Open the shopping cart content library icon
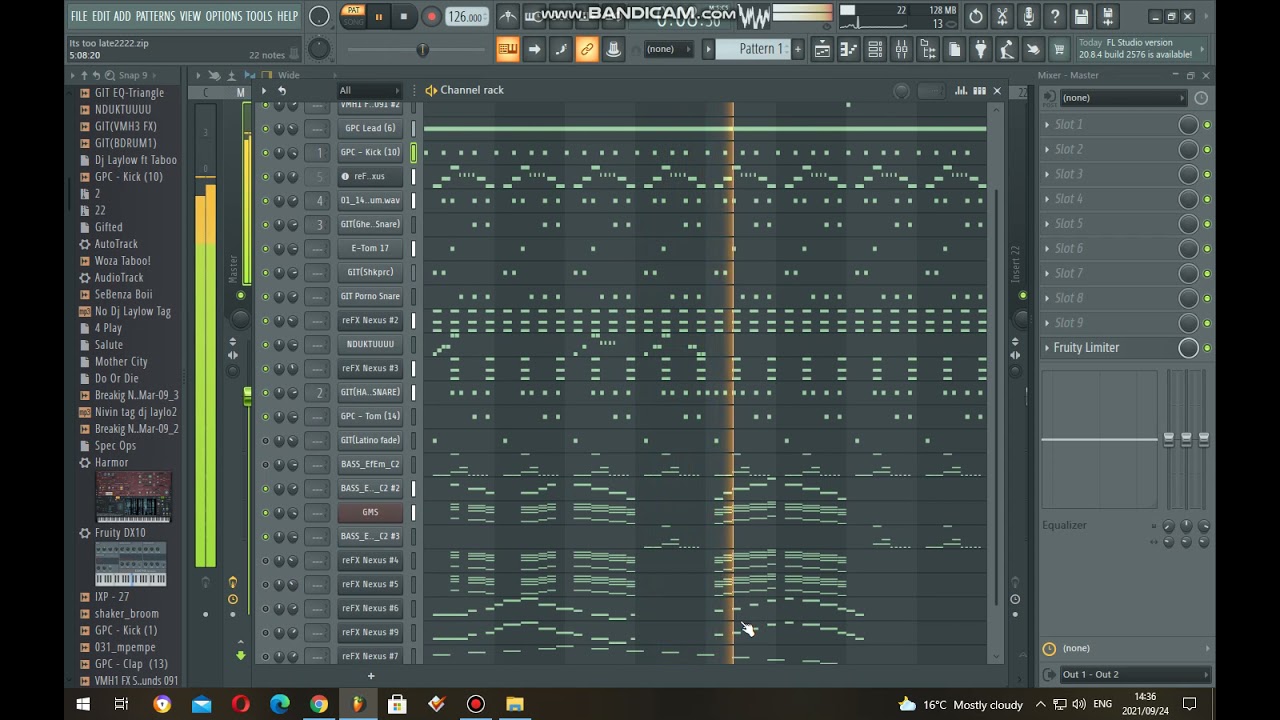Screen dimensions: 1280x720 click(x=1059, y=49)
